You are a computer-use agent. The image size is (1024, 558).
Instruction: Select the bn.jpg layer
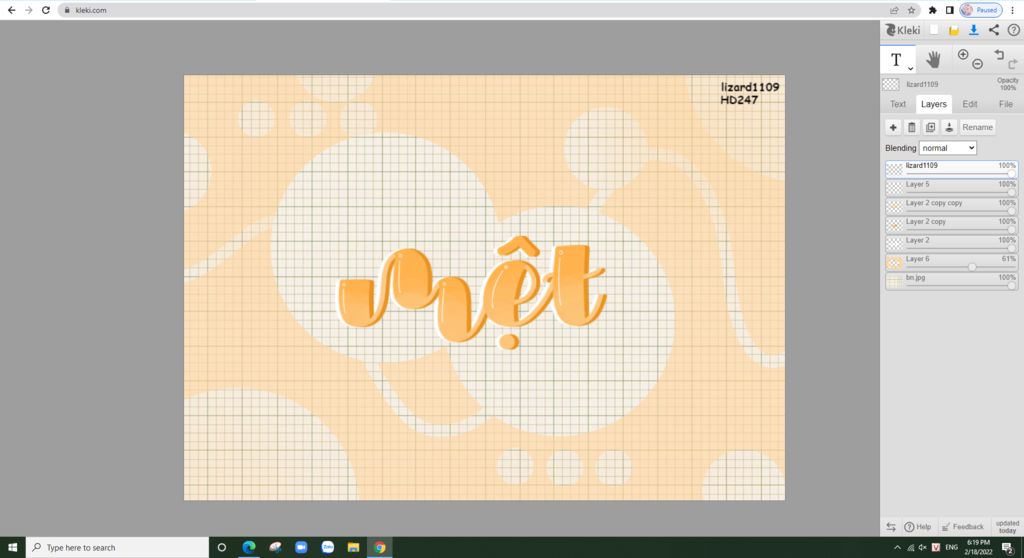(x=952, y=282)
